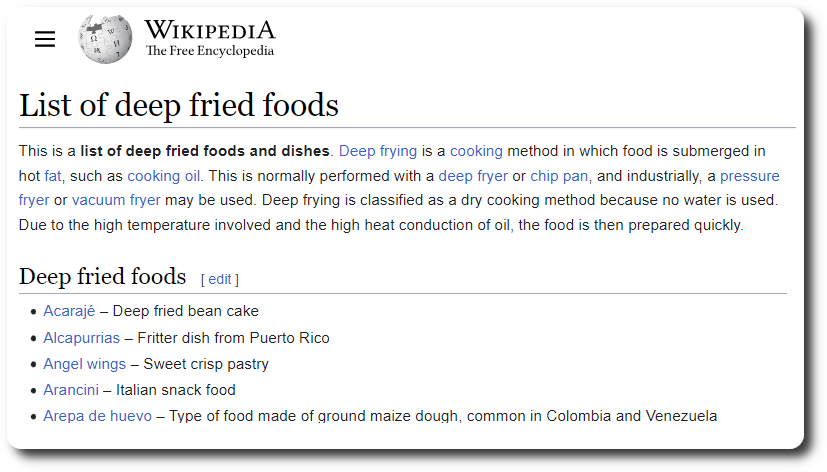Open the vacuum fryer link
827x472 pixels.
pos(116,199)
